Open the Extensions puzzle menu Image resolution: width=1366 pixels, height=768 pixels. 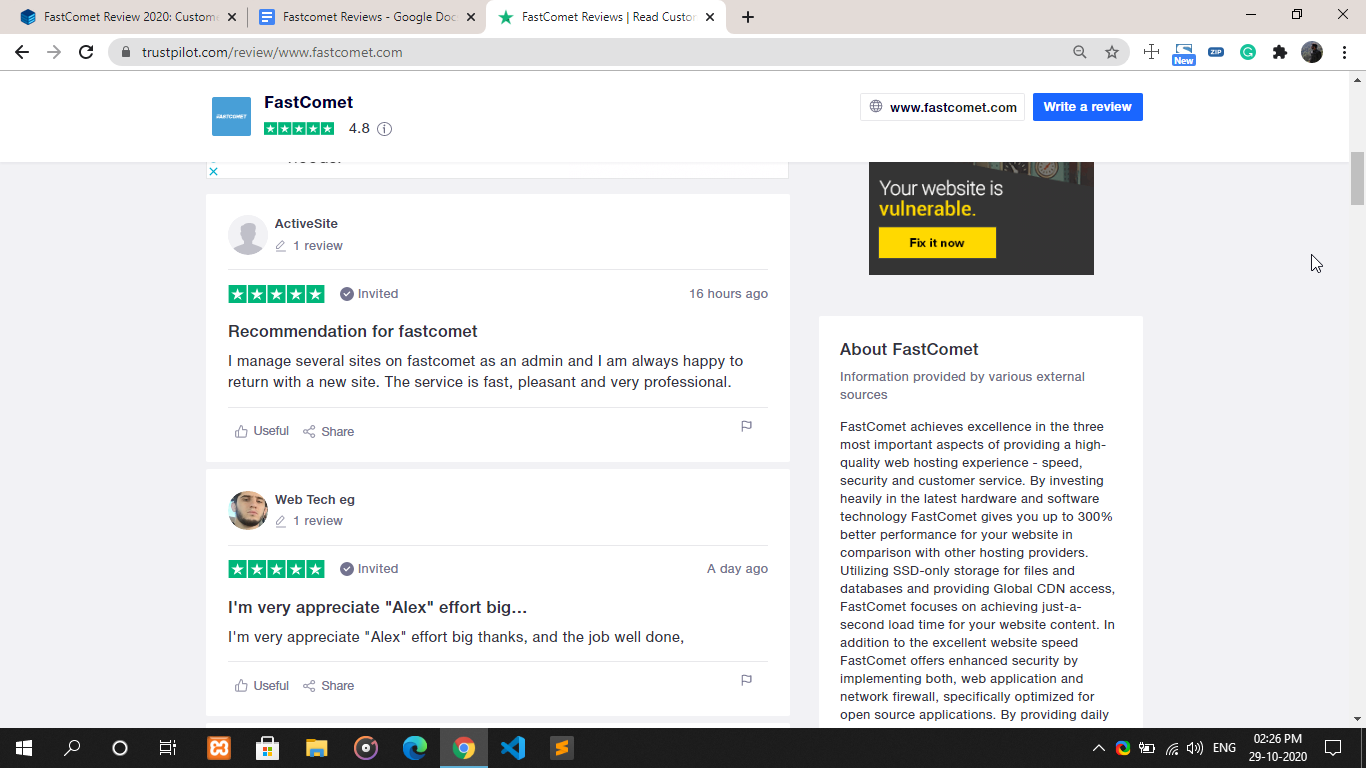point(1280,52)
